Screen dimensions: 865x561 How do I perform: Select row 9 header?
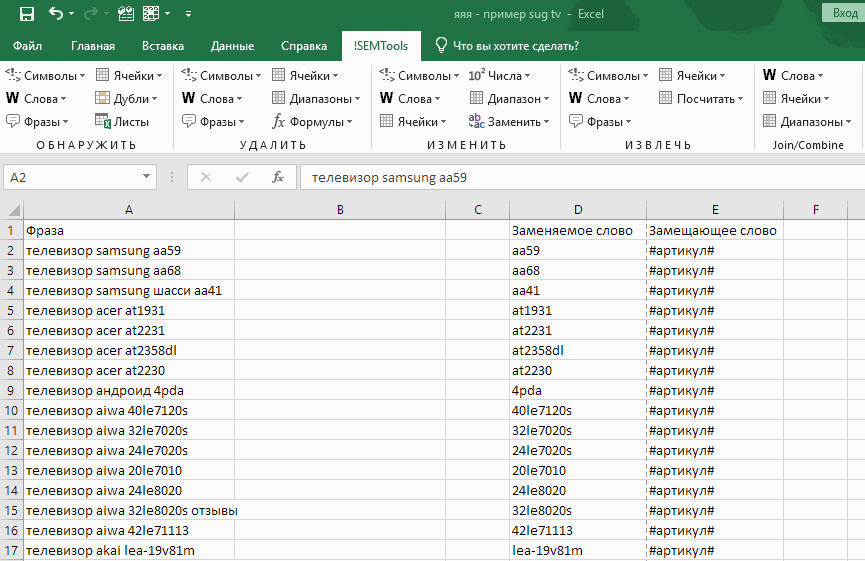11,391
